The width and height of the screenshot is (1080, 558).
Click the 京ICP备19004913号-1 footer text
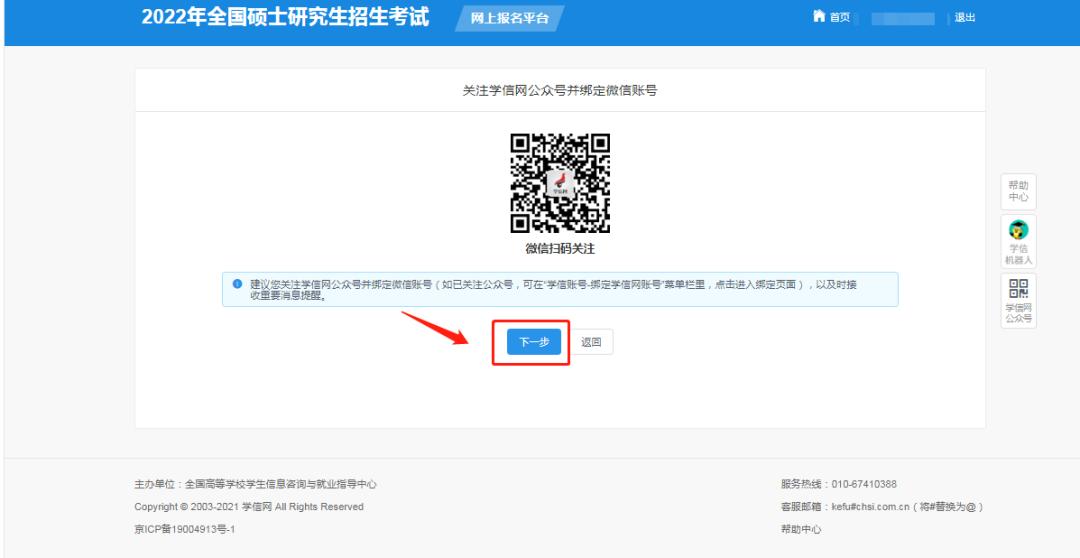pos(185,529)
